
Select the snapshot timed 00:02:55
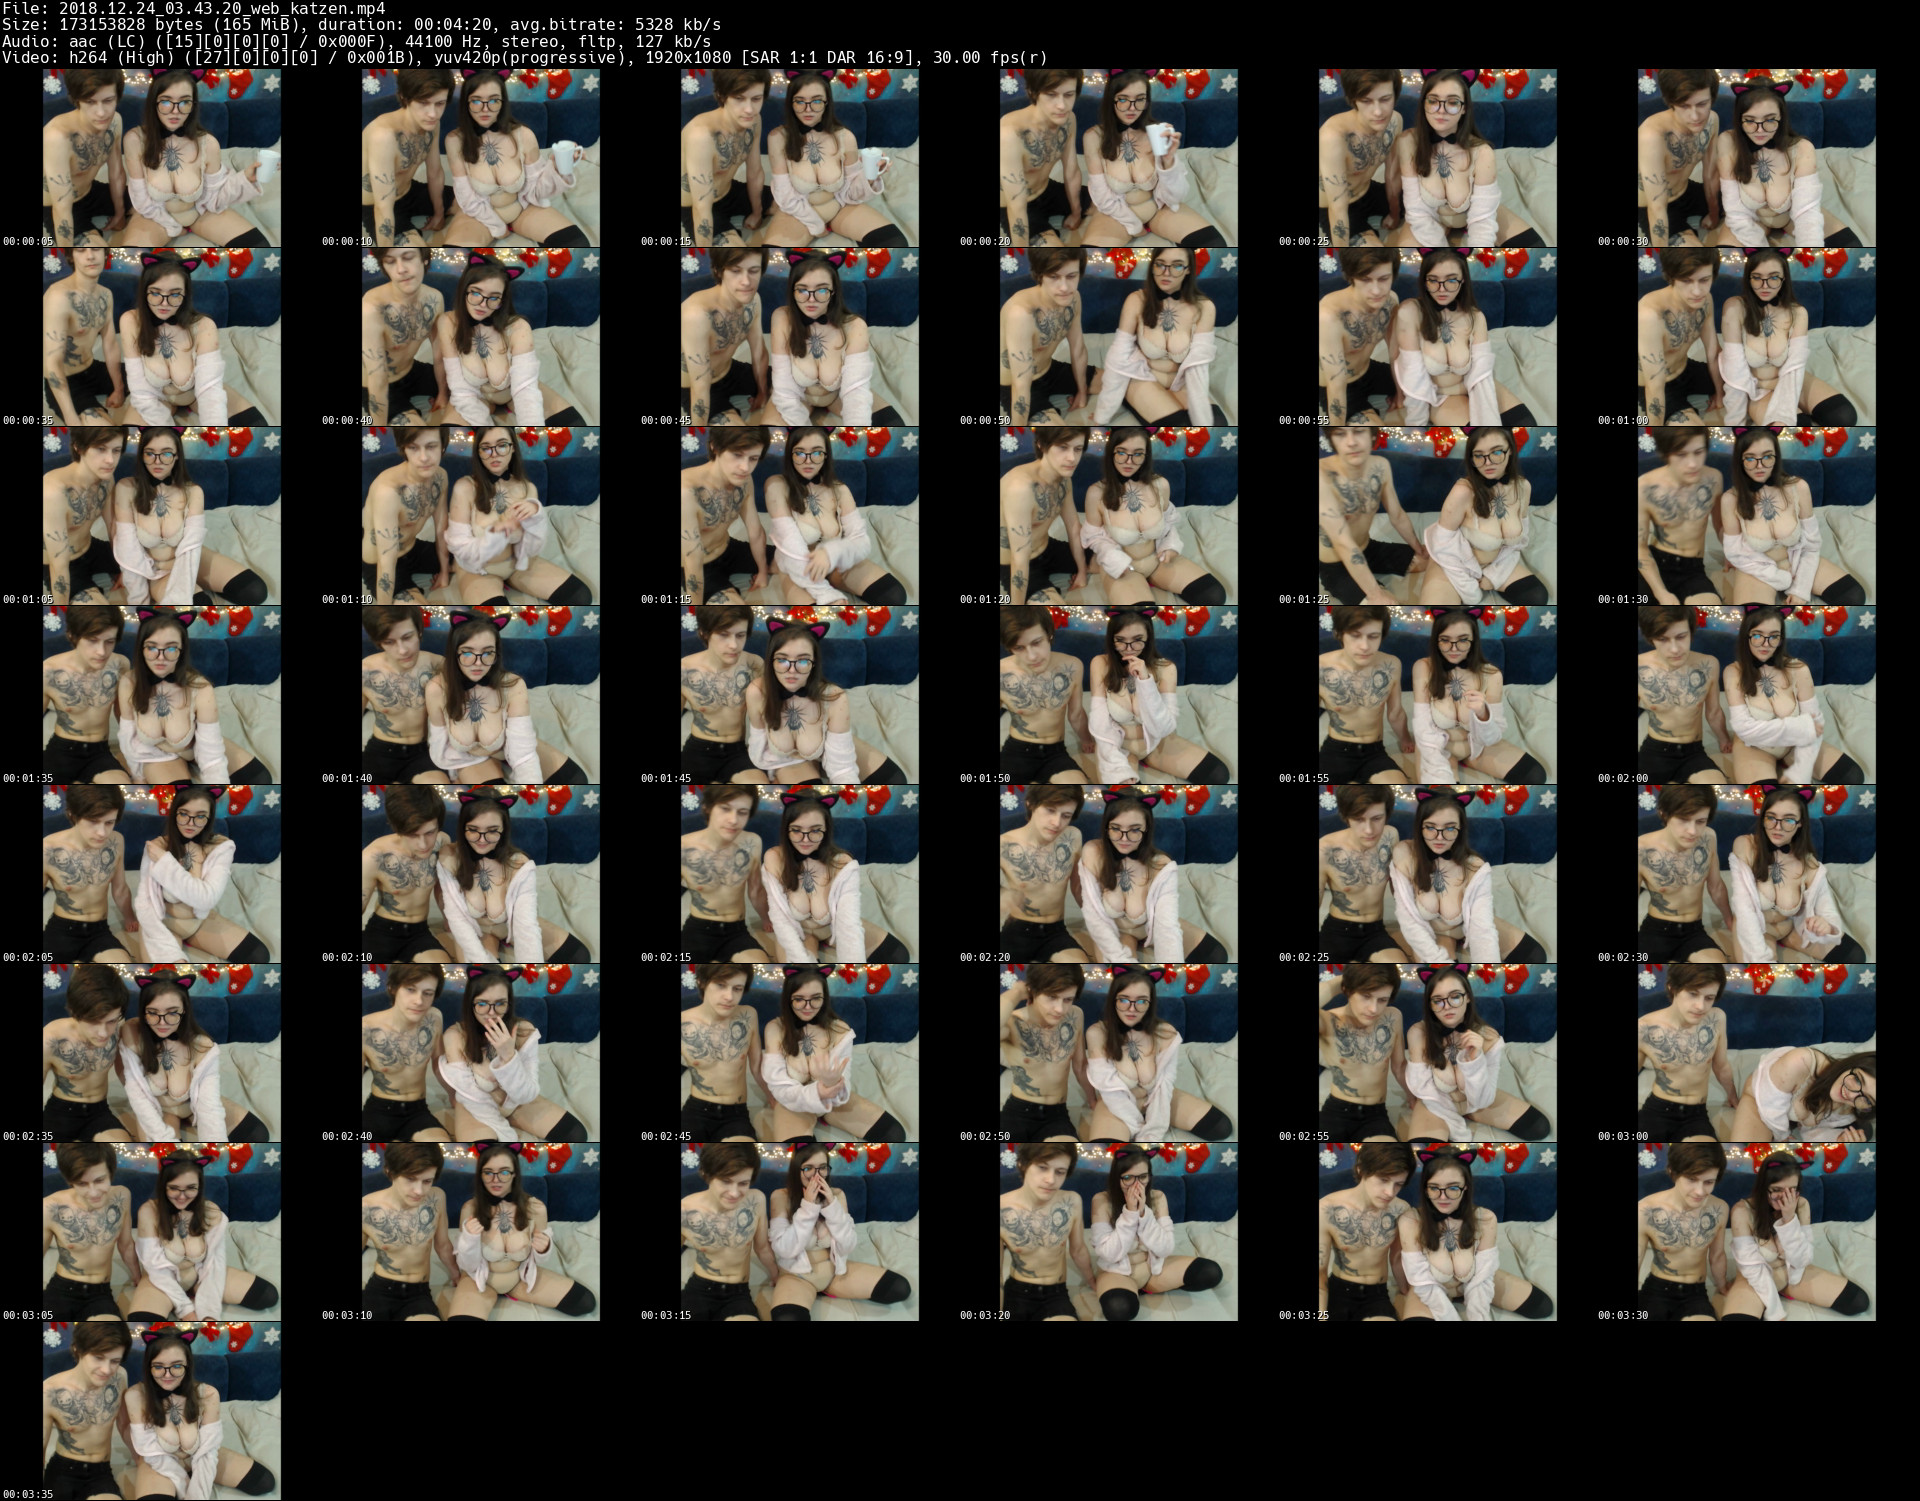[x=1438, y=1053]
